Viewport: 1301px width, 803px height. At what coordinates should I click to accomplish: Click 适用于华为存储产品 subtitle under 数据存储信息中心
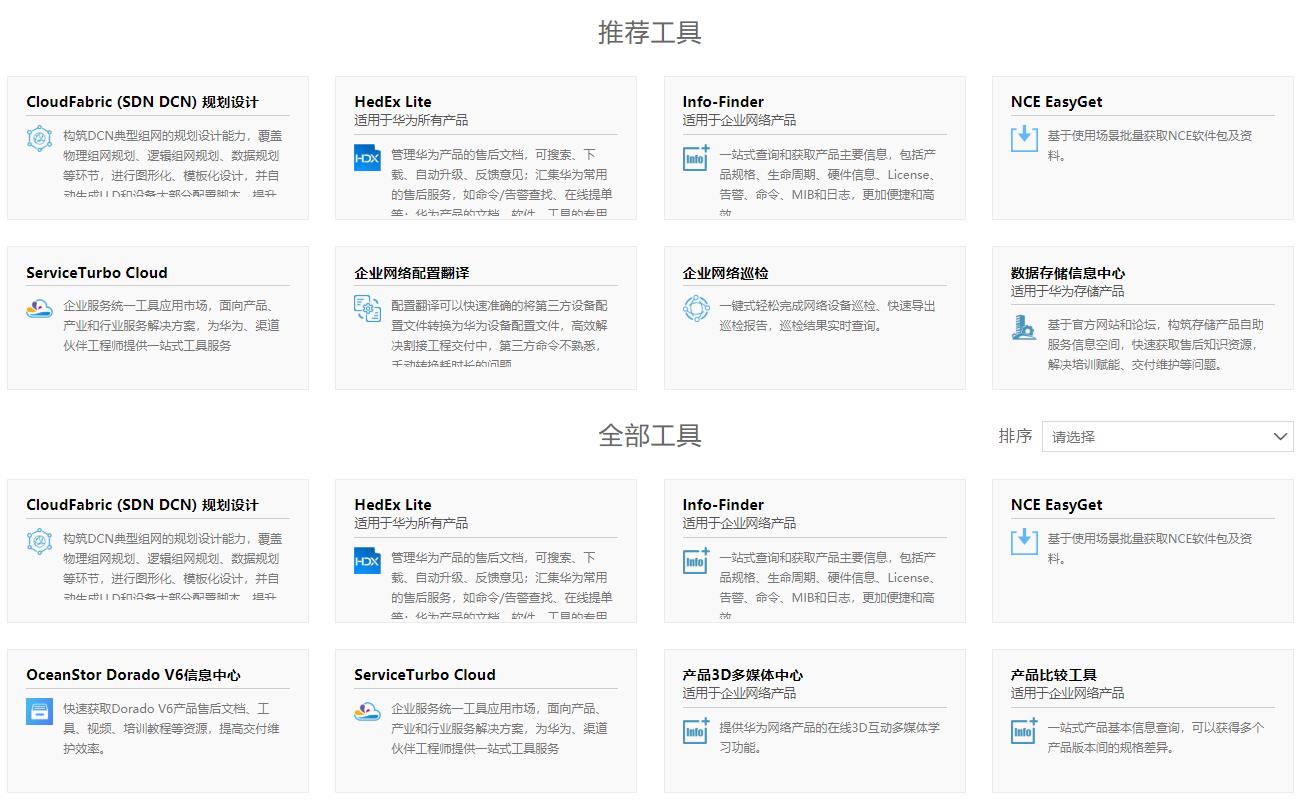click(x=1068, y=291)
